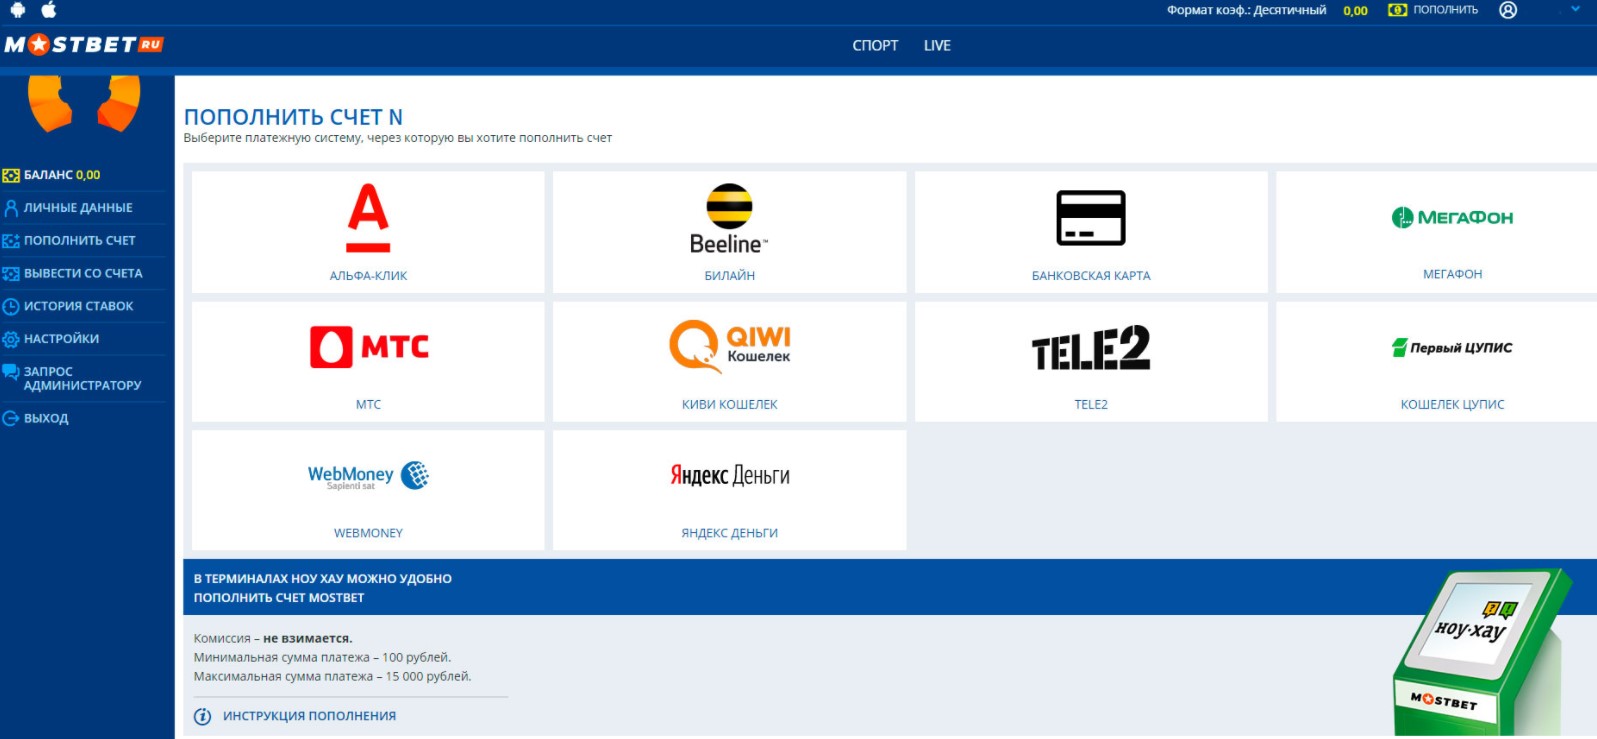1597x739 pixels.
Task: Choose the bank card icon
Action: pyautogui.click(x=1091, y=217)
